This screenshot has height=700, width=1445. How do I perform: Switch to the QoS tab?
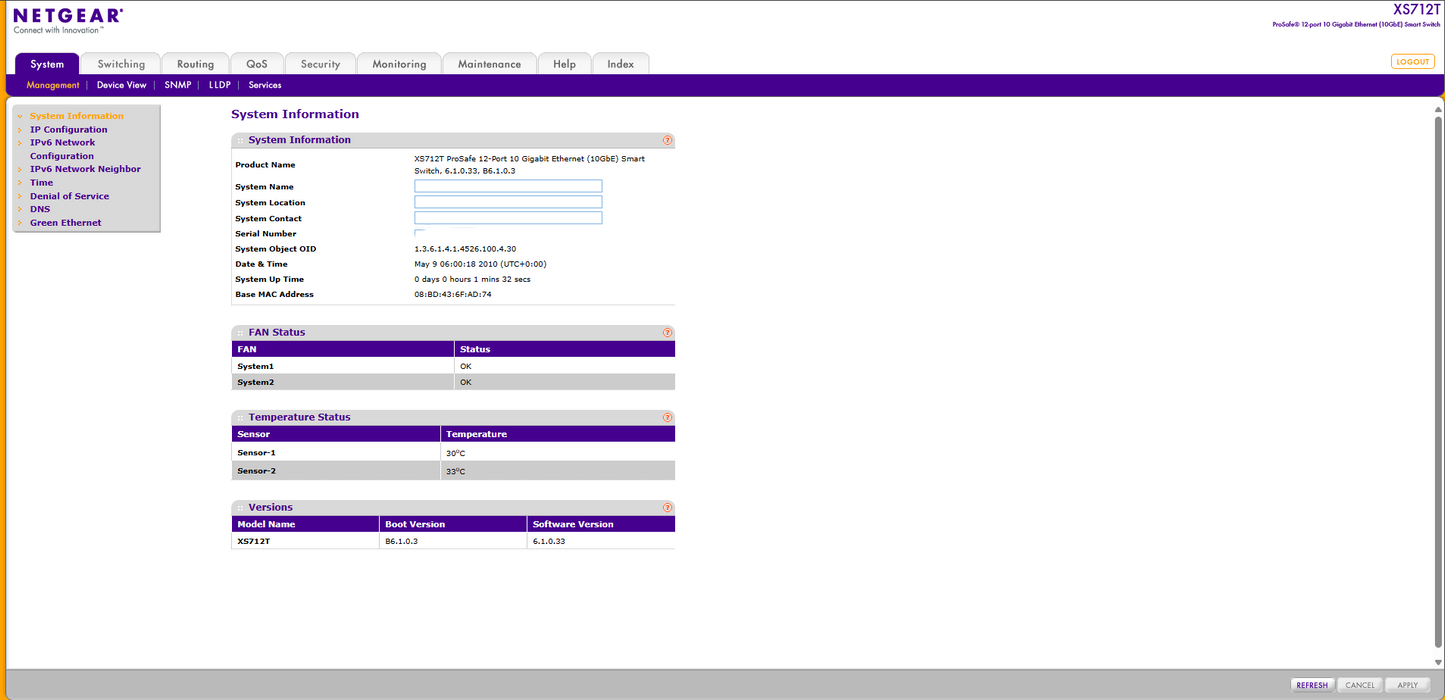point(257,63)
